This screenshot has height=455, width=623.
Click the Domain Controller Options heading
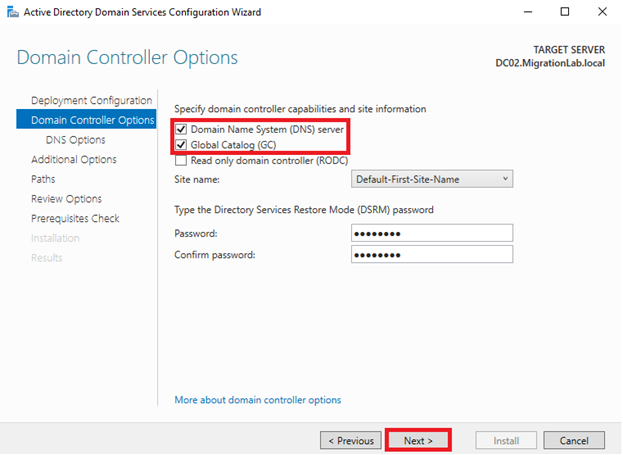pos(127,57)
